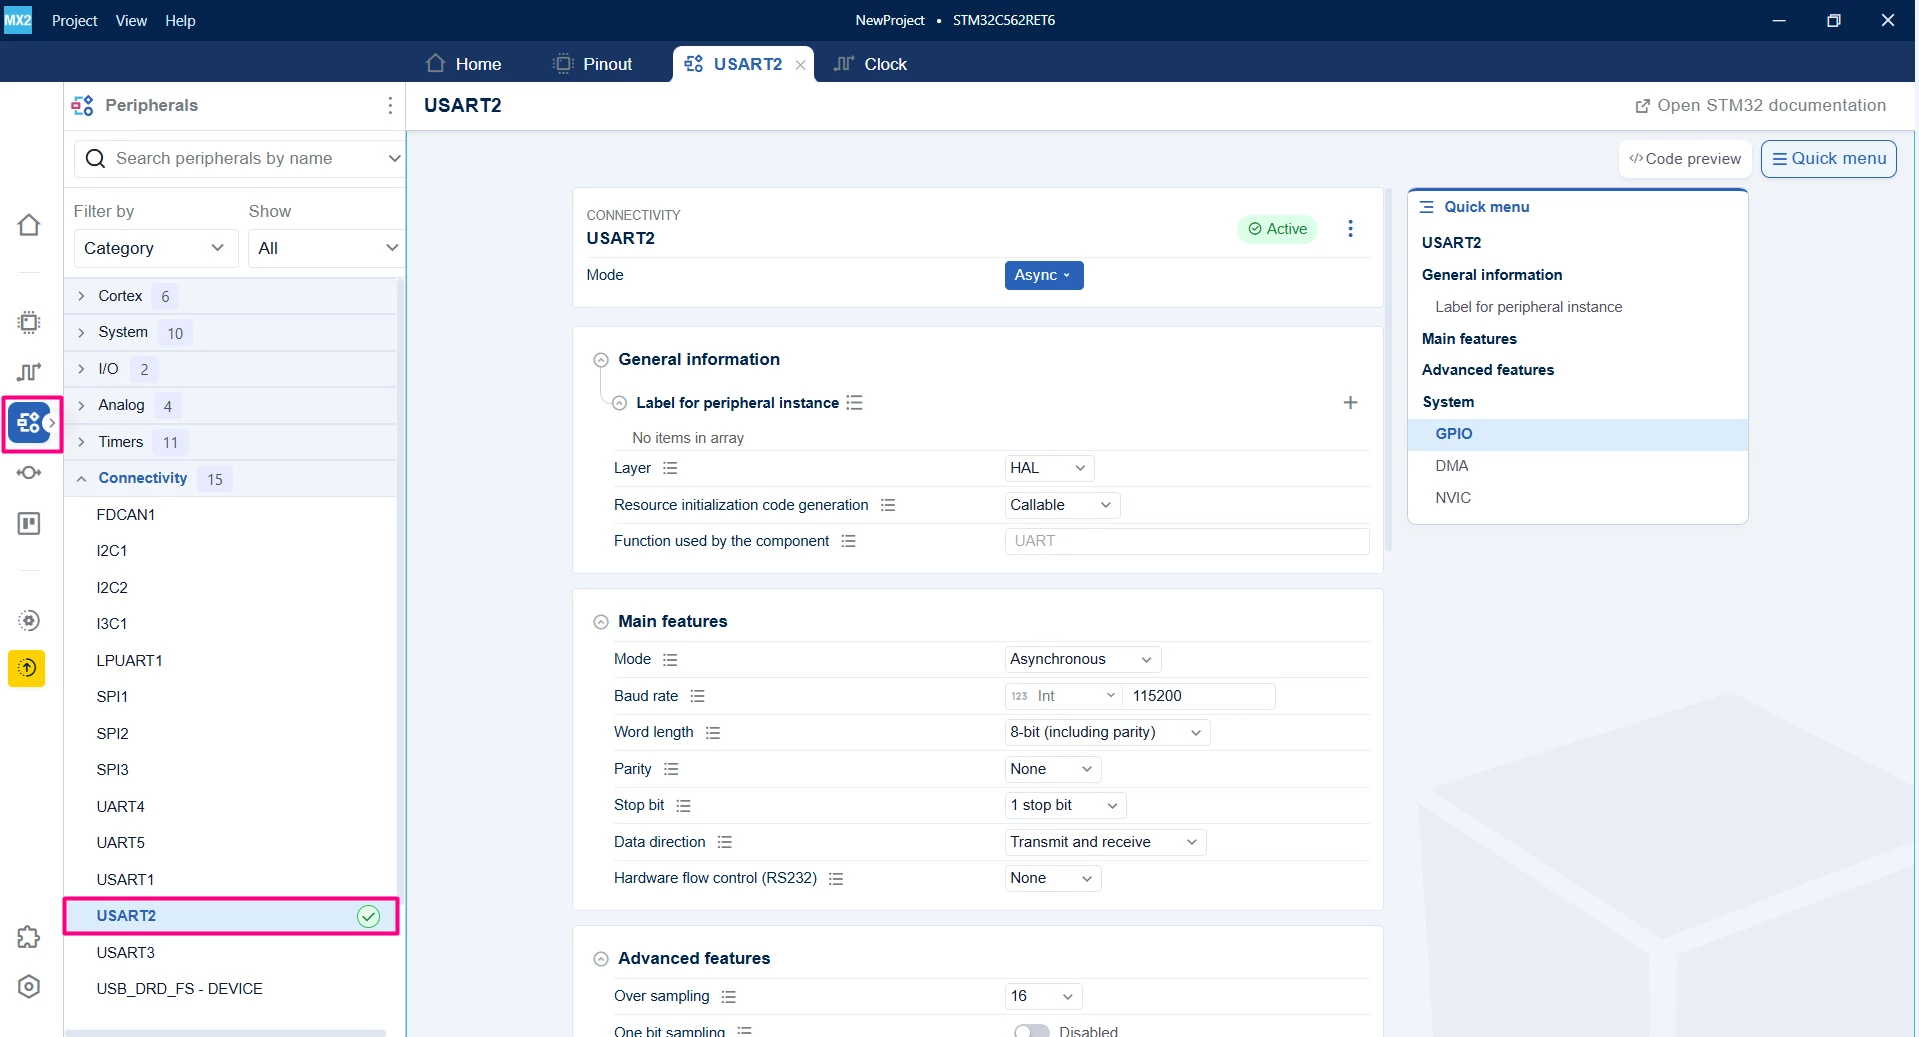Viewport: 1919px width, 1037px height.
Task: Open the Show All dropdown
Action: coord(327,248)
